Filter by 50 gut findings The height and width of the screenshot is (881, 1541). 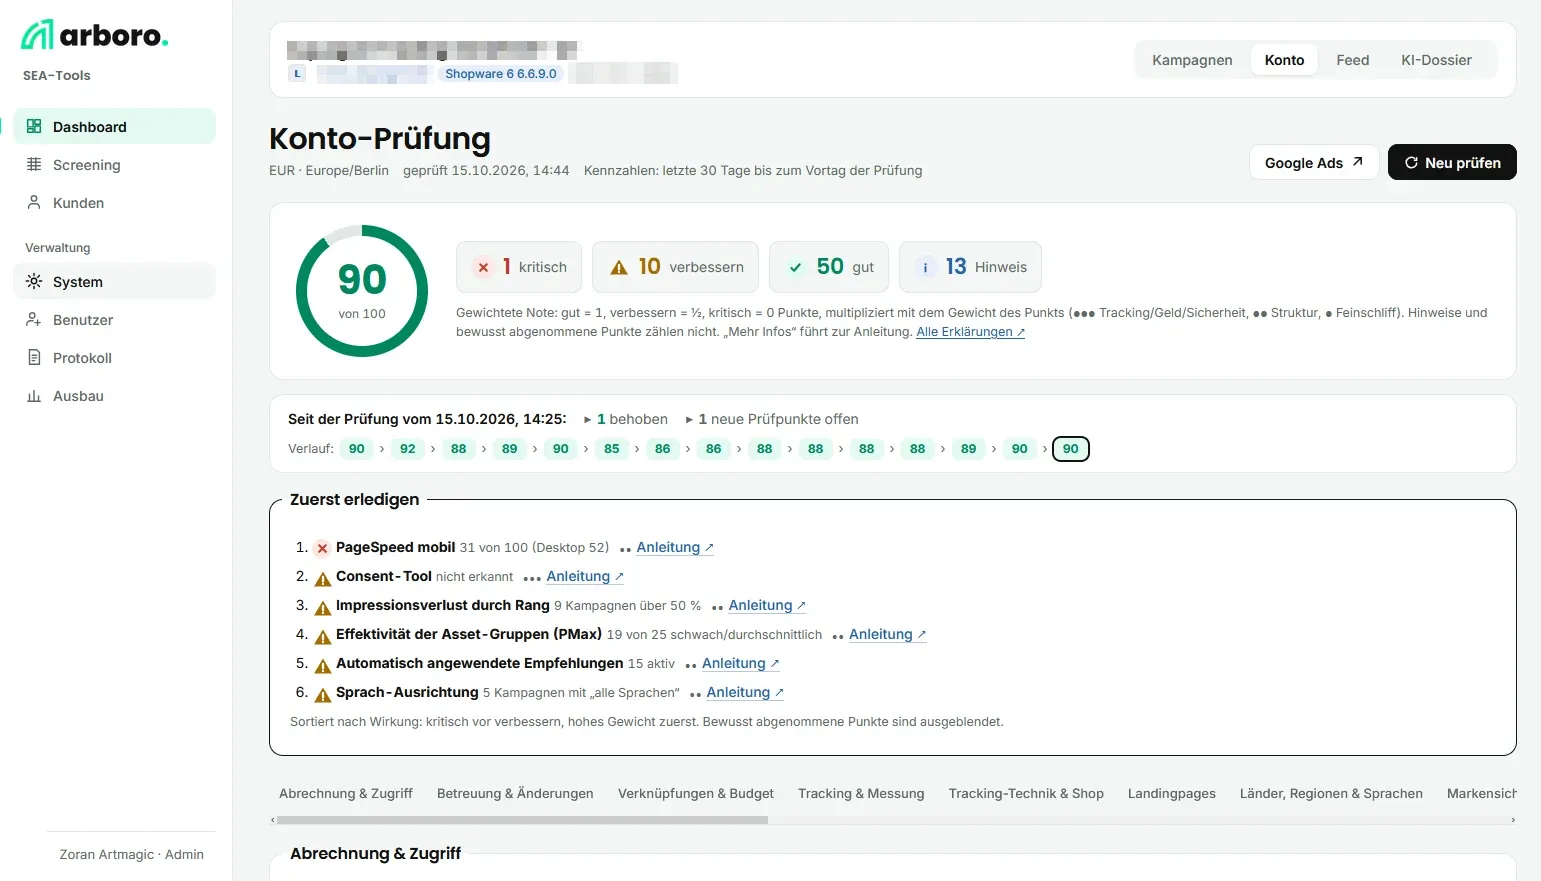pyautogui.click(x=829, y=267)
